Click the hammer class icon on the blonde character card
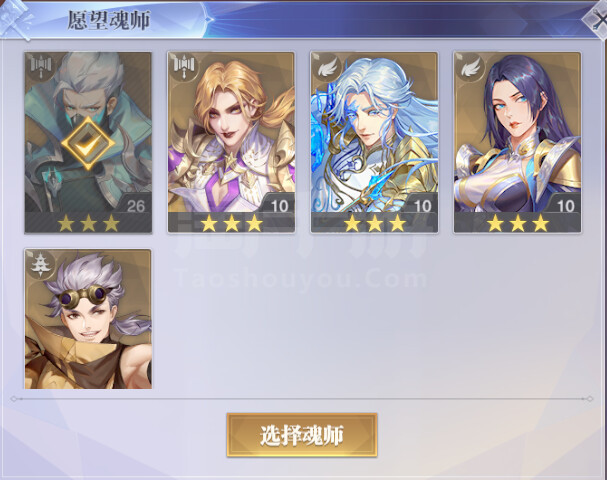The height and width of the screenshot is (480, 607). (183, 65)
